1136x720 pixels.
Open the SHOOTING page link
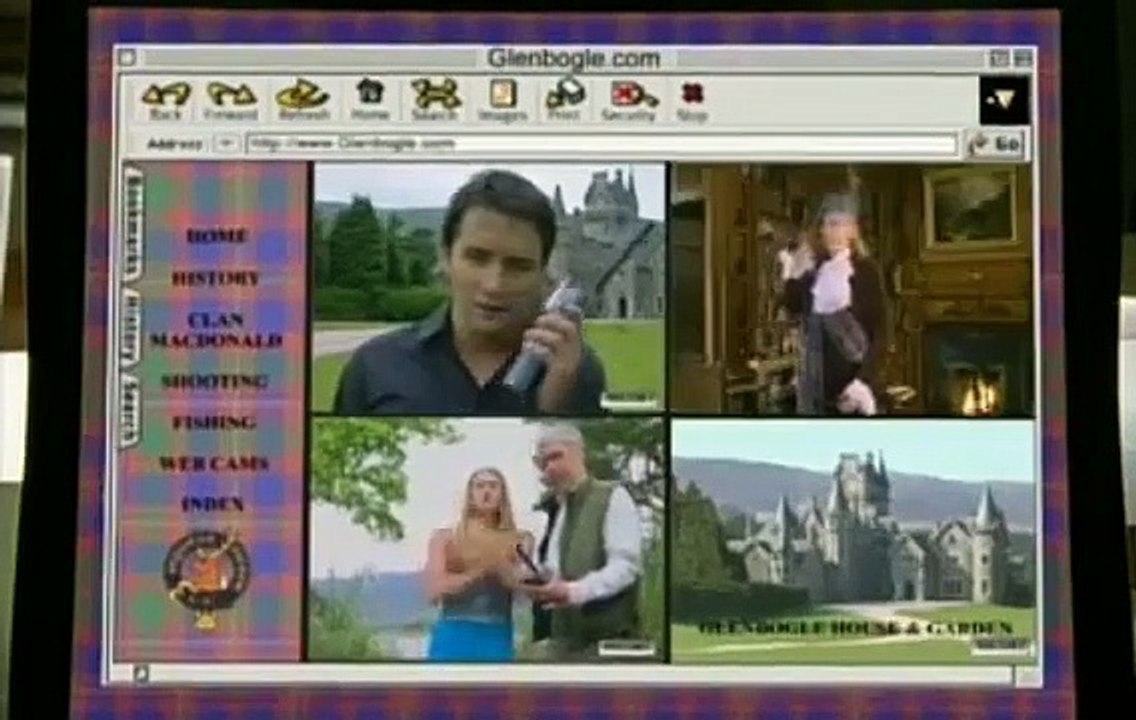coord(214,381)
